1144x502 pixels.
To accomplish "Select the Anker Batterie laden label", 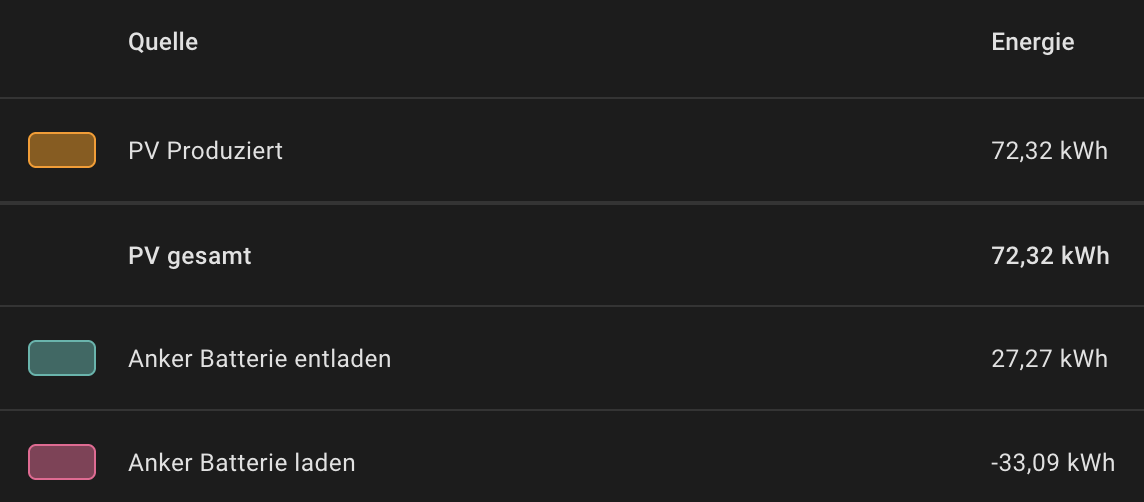I will [241, 463].
